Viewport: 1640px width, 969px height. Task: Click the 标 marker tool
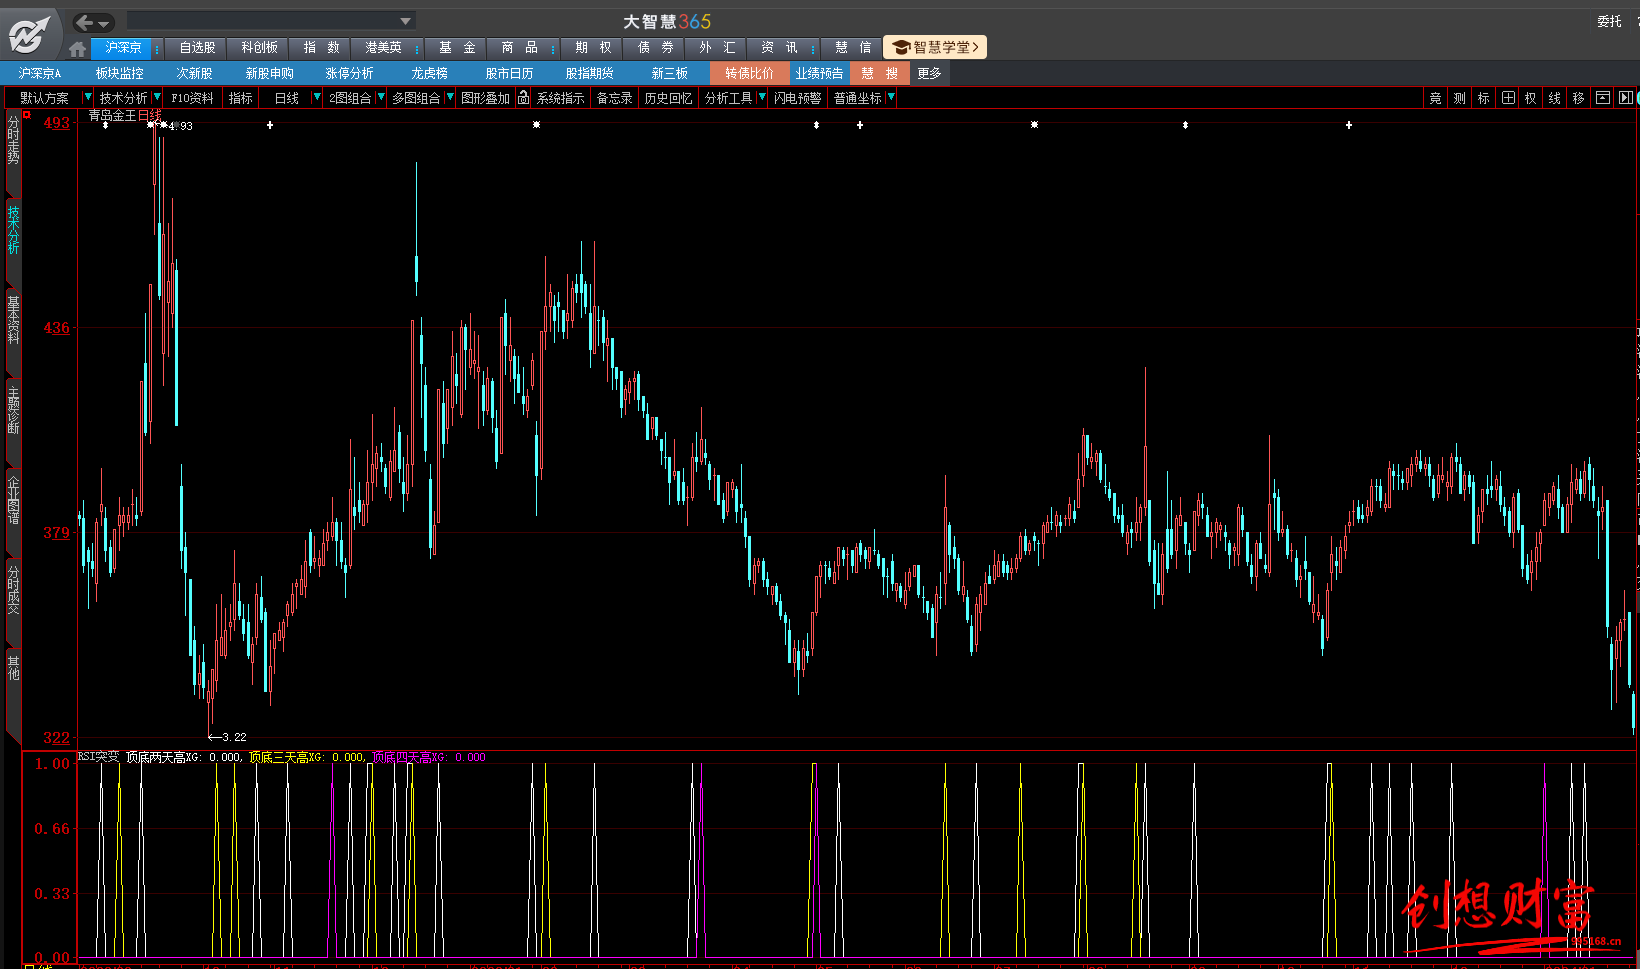pyautogui.click(x=1483, y=98)
